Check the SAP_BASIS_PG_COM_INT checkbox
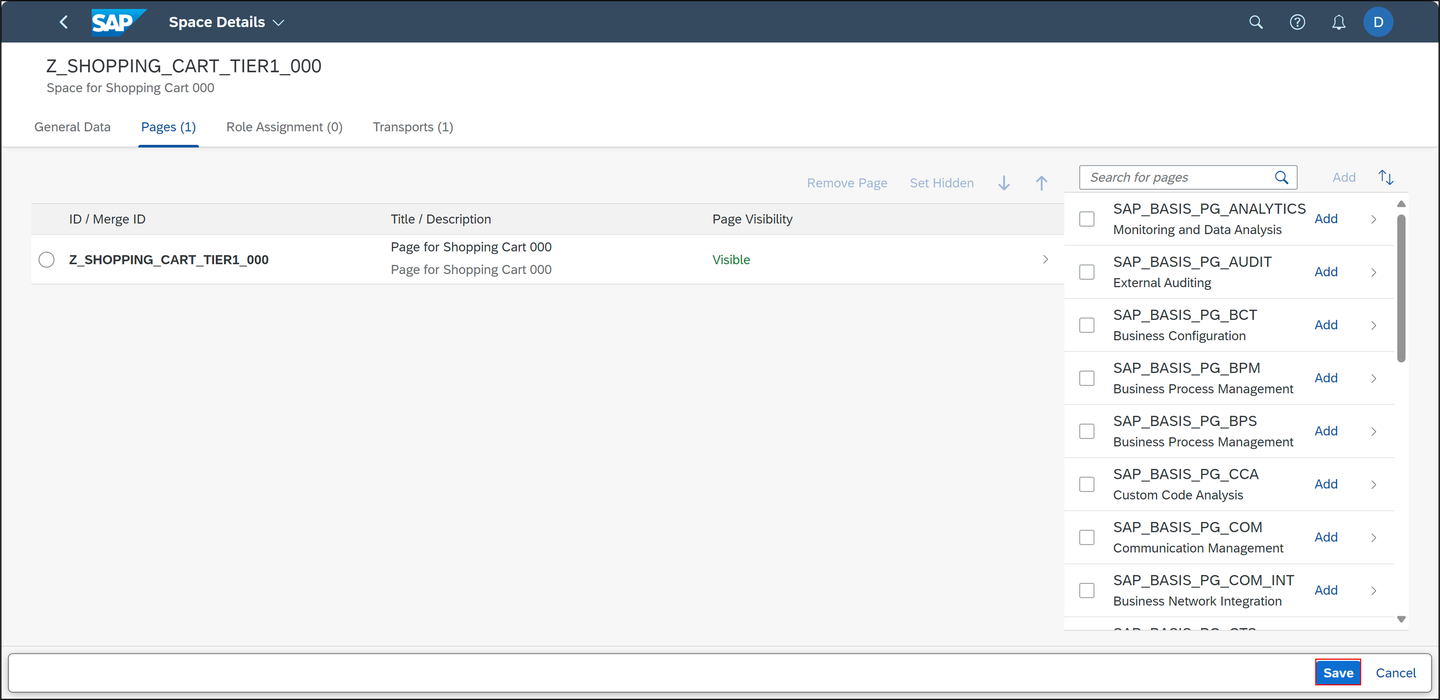Screen dimensions: 1440x700 (1087, 590)
